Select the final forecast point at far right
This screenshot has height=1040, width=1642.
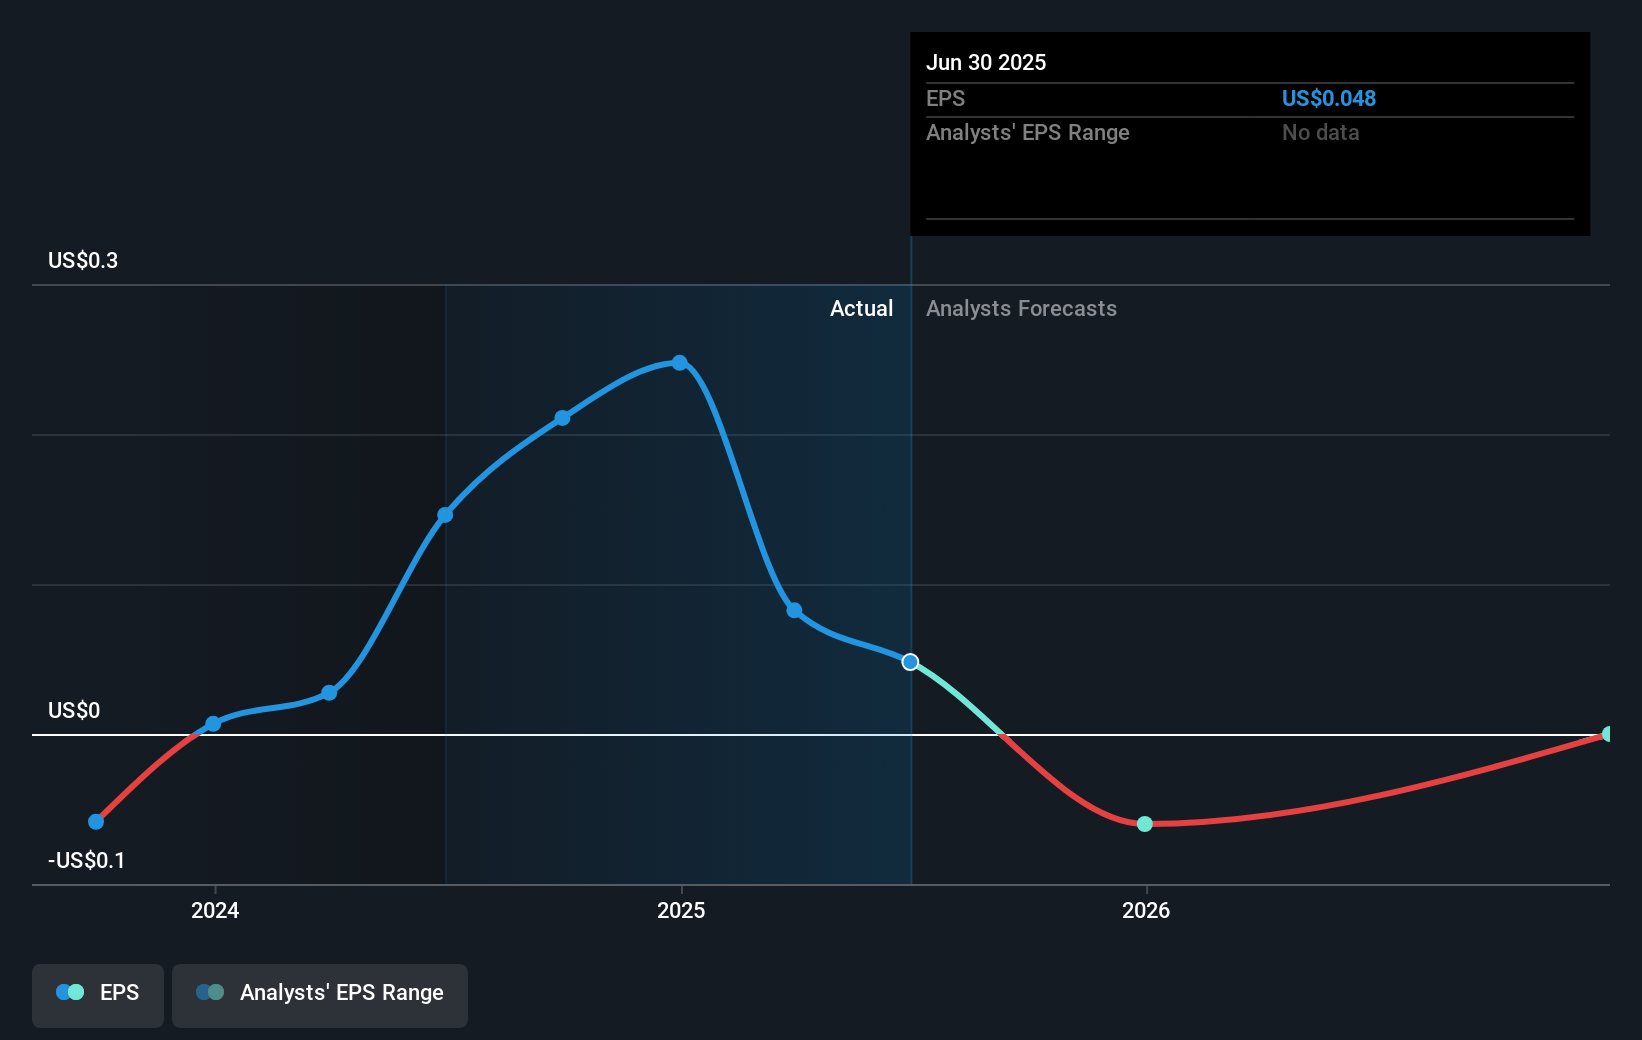click(x=1608, y=734)
